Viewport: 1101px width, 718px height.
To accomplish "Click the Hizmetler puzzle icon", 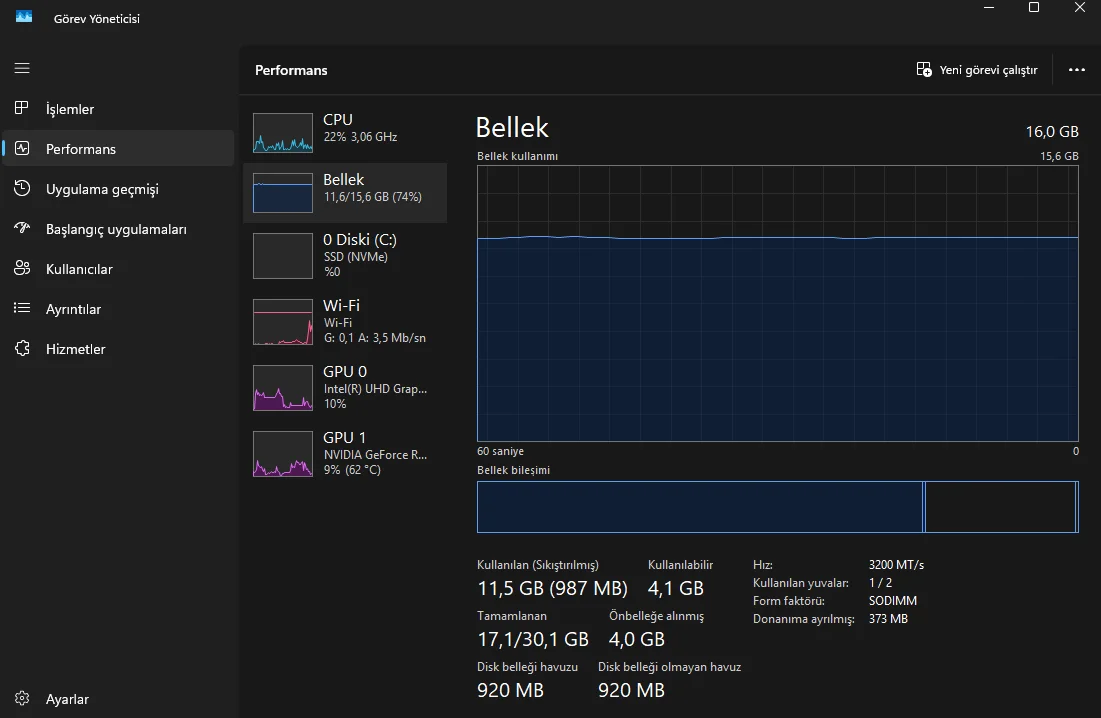I will [22, 348].
